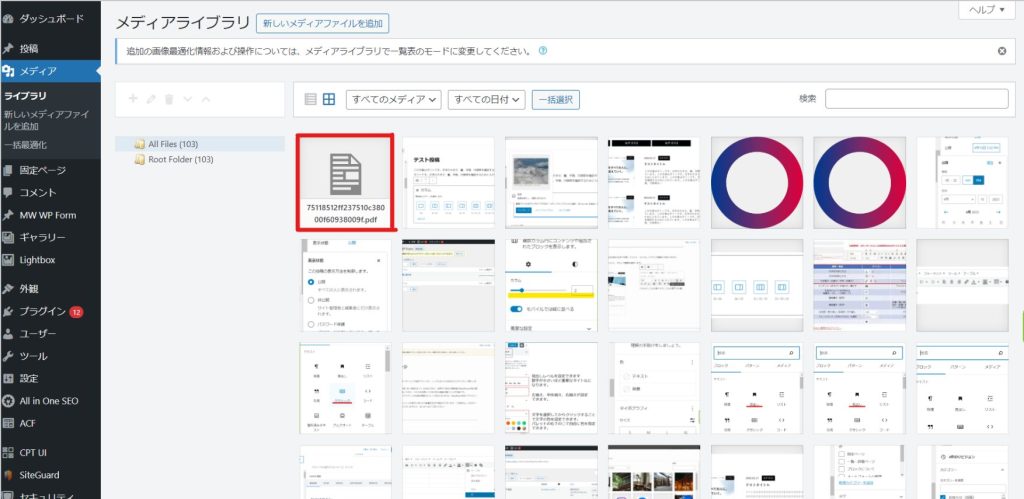The height and width of the screenshot is (499, 1024).
Task: Open the 一括最適化 submenu link
Action: (25, 145)
